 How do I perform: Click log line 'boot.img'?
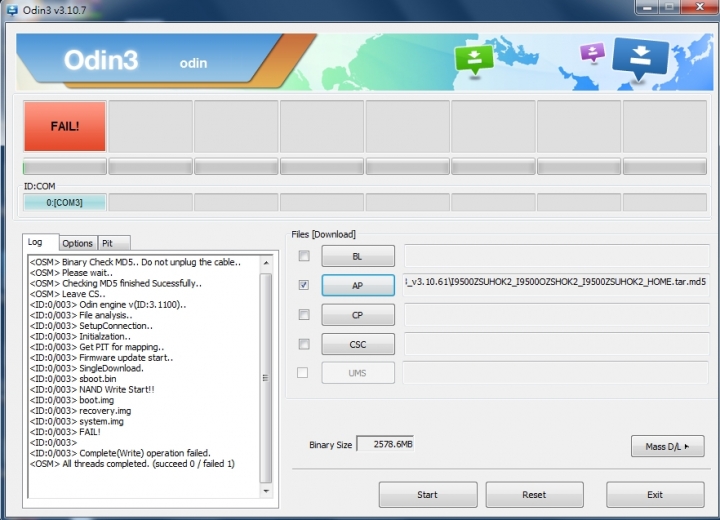[72, 400]
